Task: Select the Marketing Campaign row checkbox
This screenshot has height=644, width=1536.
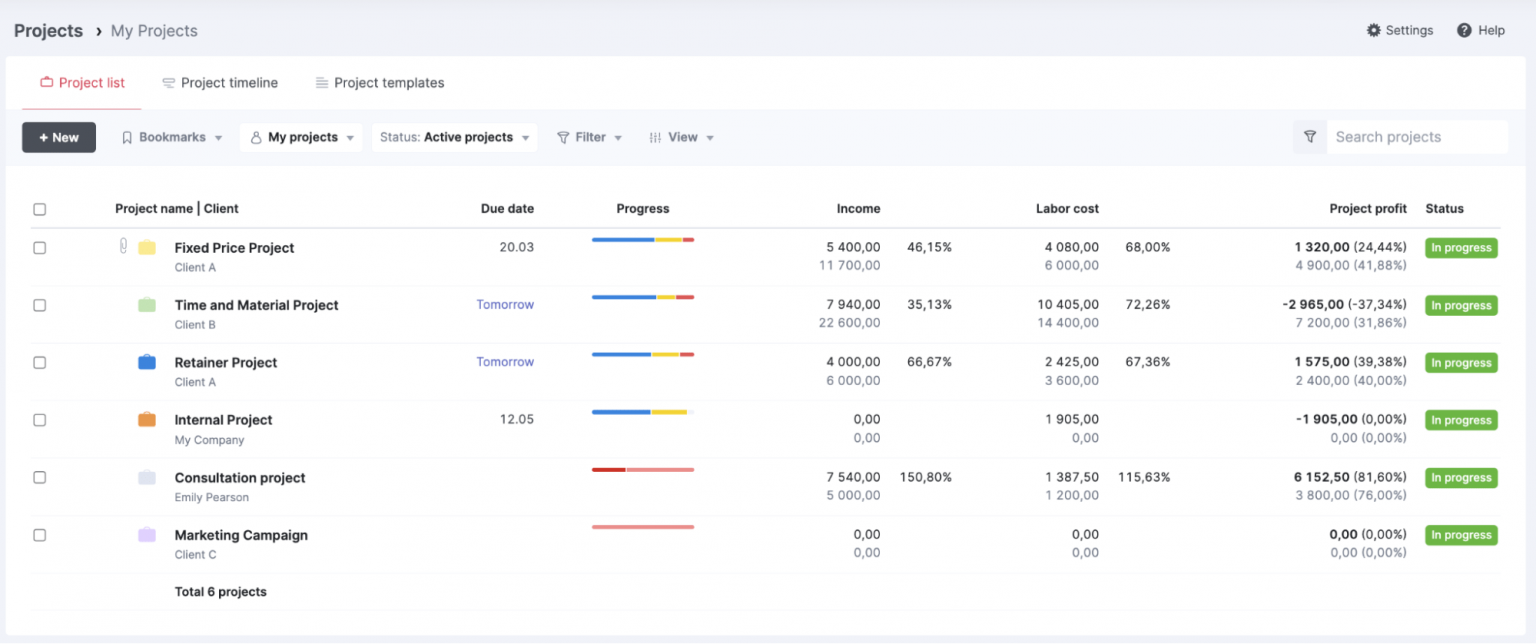Action: point(39,535)
